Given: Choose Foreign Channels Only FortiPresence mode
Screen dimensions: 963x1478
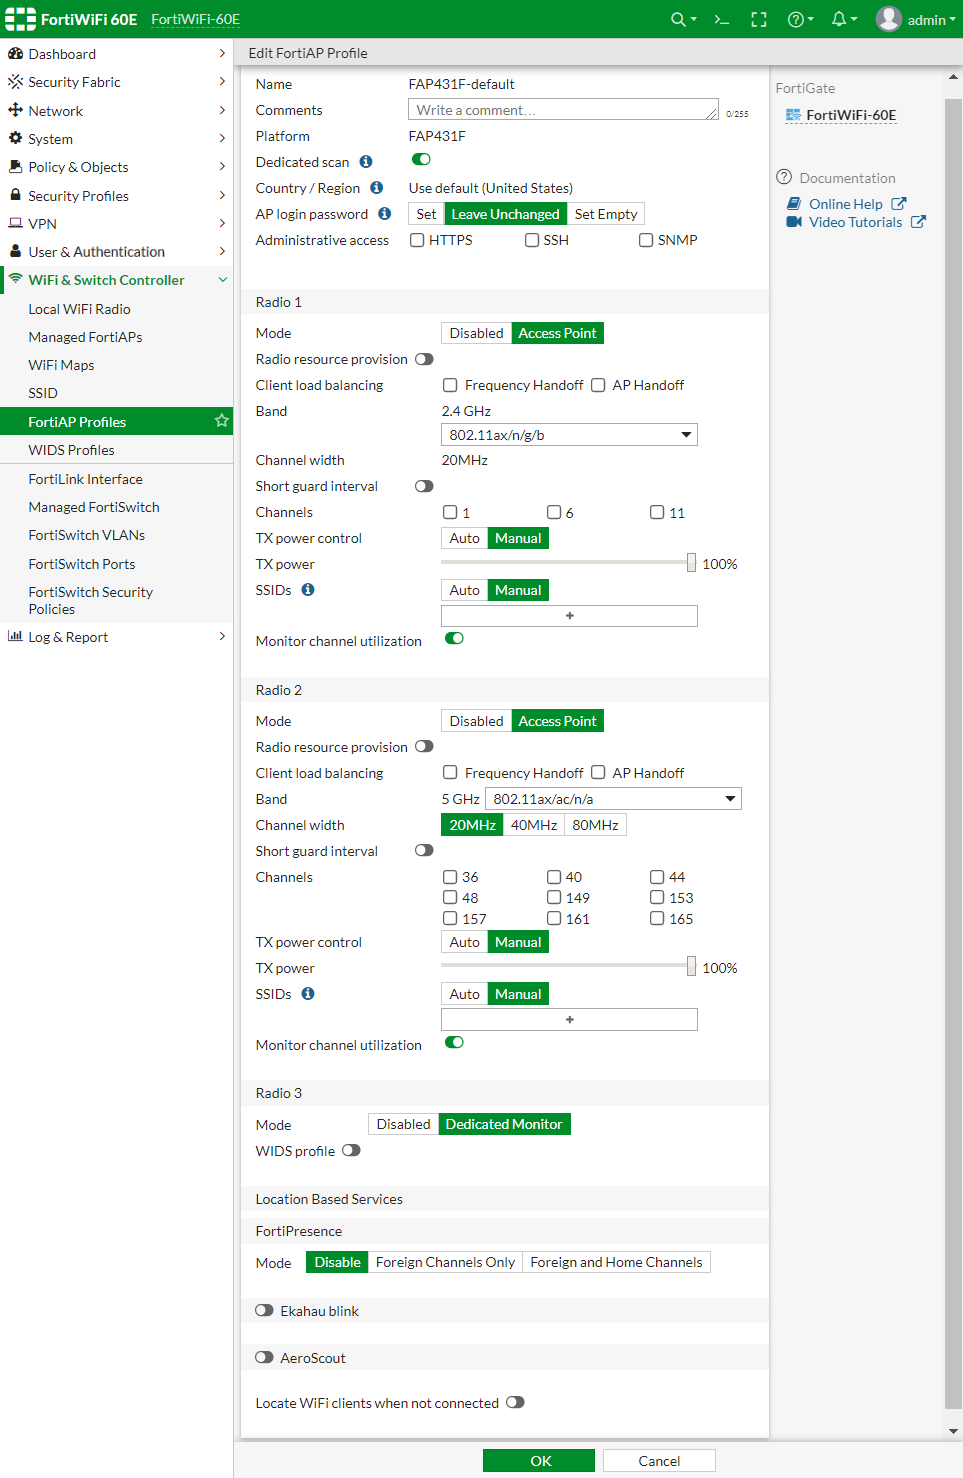Looking at the screenshot, I should tap(445, 1262).
